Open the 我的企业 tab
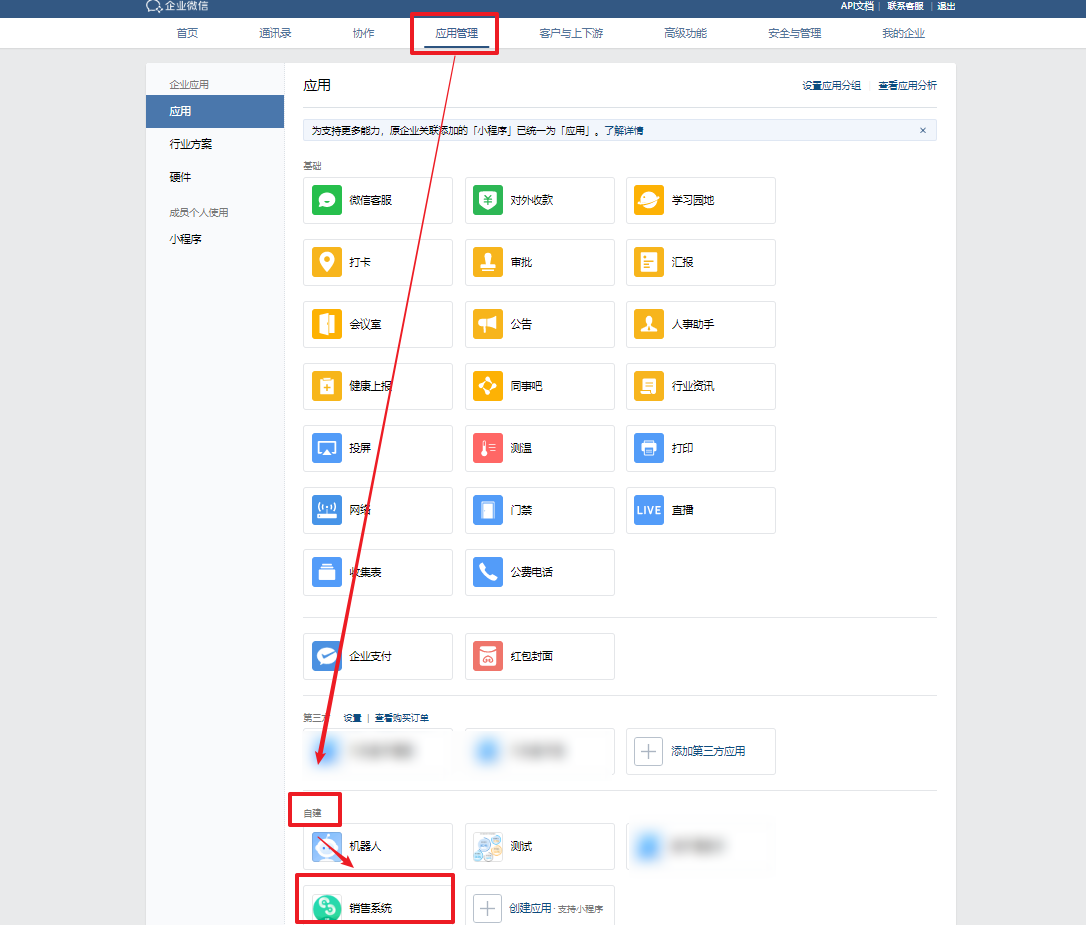 [903, 33]
